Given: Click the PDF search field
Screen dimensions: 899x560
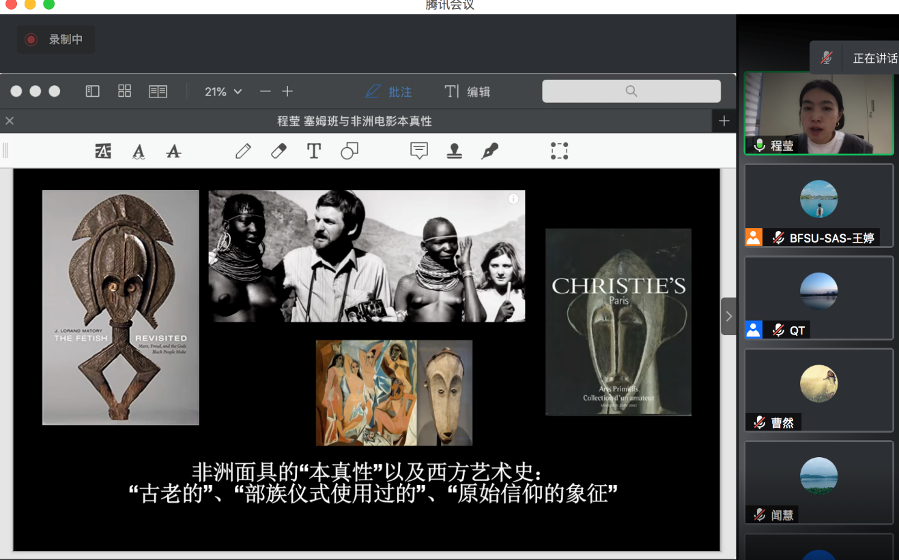Looking at the screenshot, I should pyautogui.click(x=631, y=91).
